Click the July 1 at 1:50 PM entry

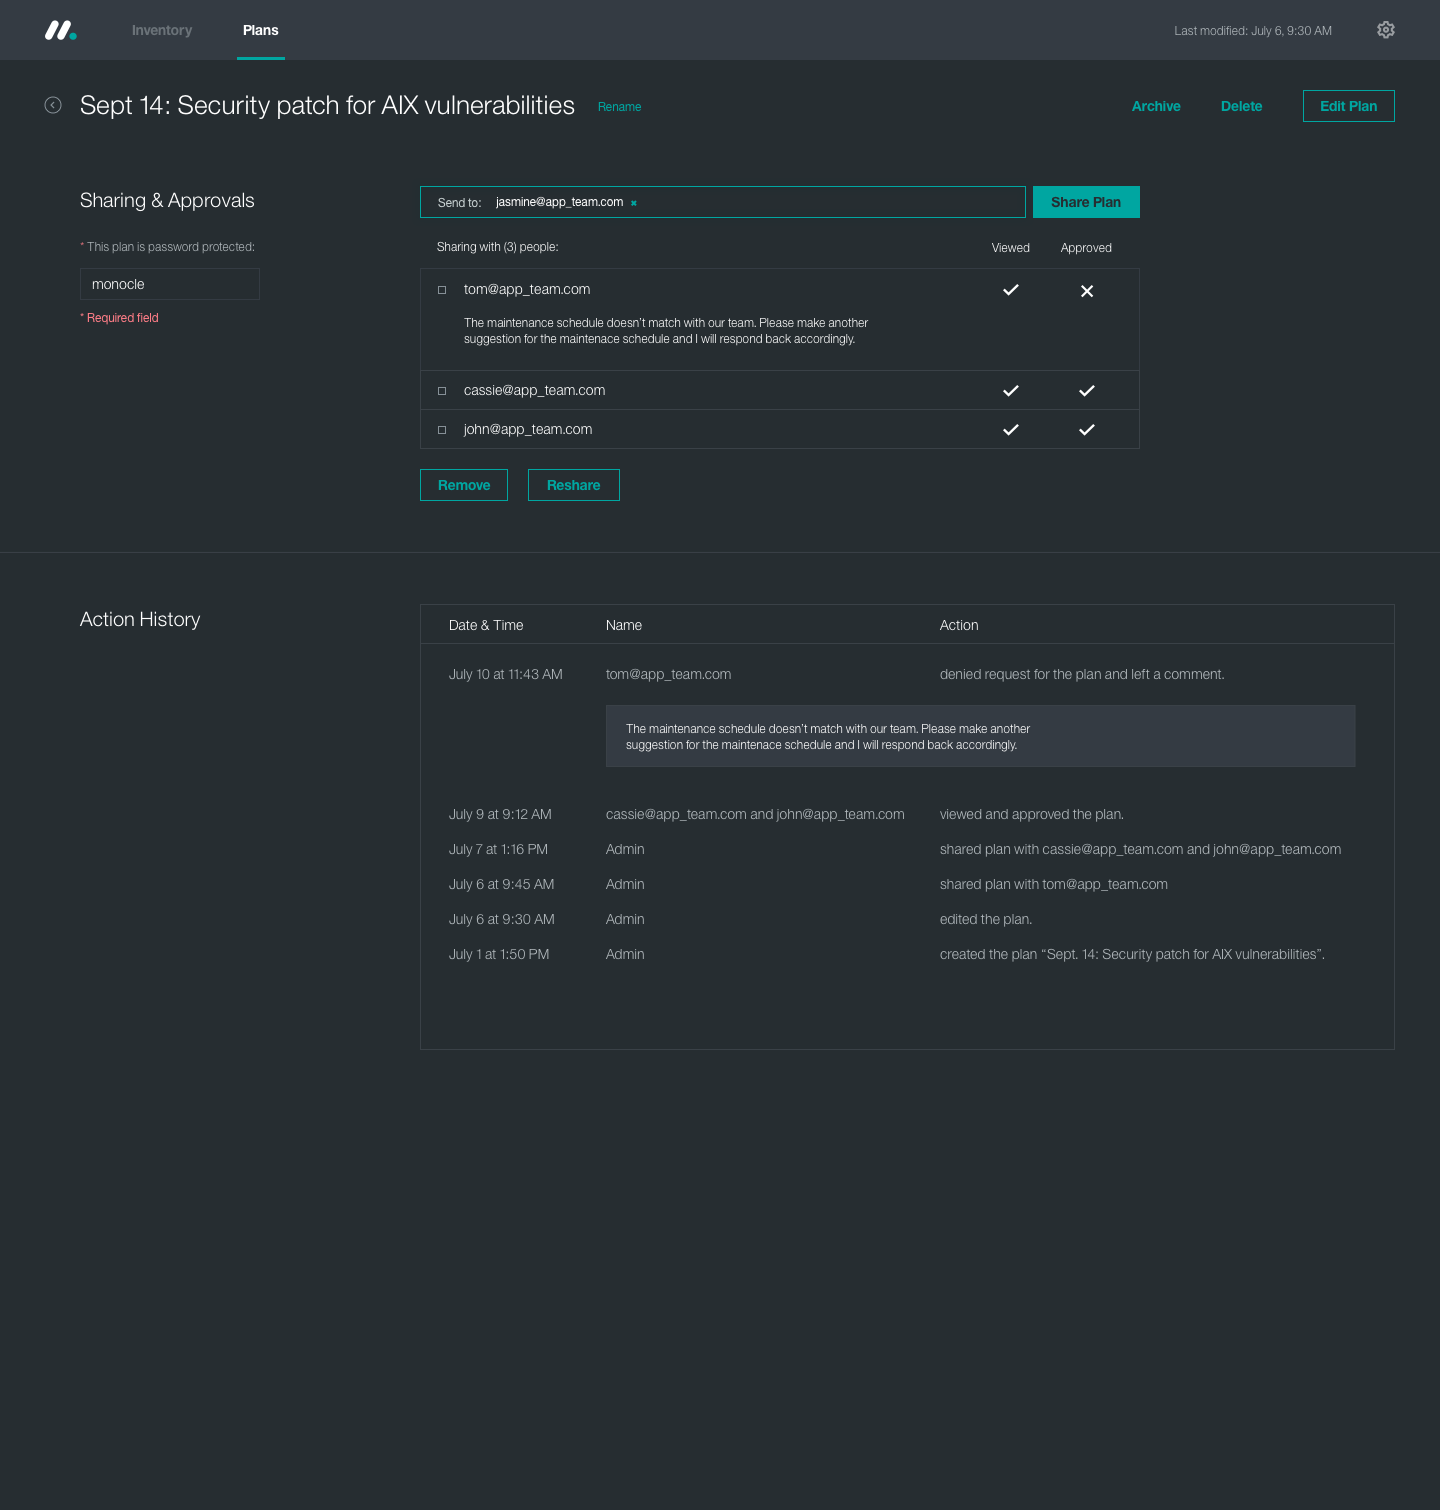(x=499, y=954)
